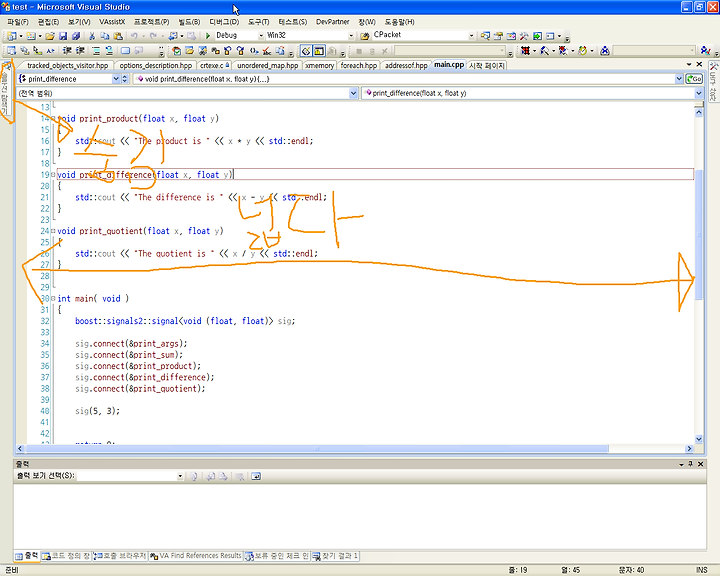Open the DevPartner menu

332,22
